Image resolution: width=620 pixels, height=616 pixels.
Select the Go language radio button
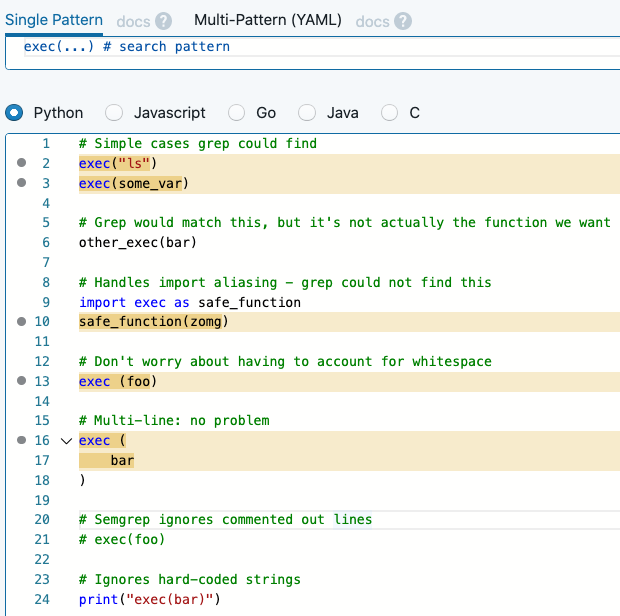(236, 113)
